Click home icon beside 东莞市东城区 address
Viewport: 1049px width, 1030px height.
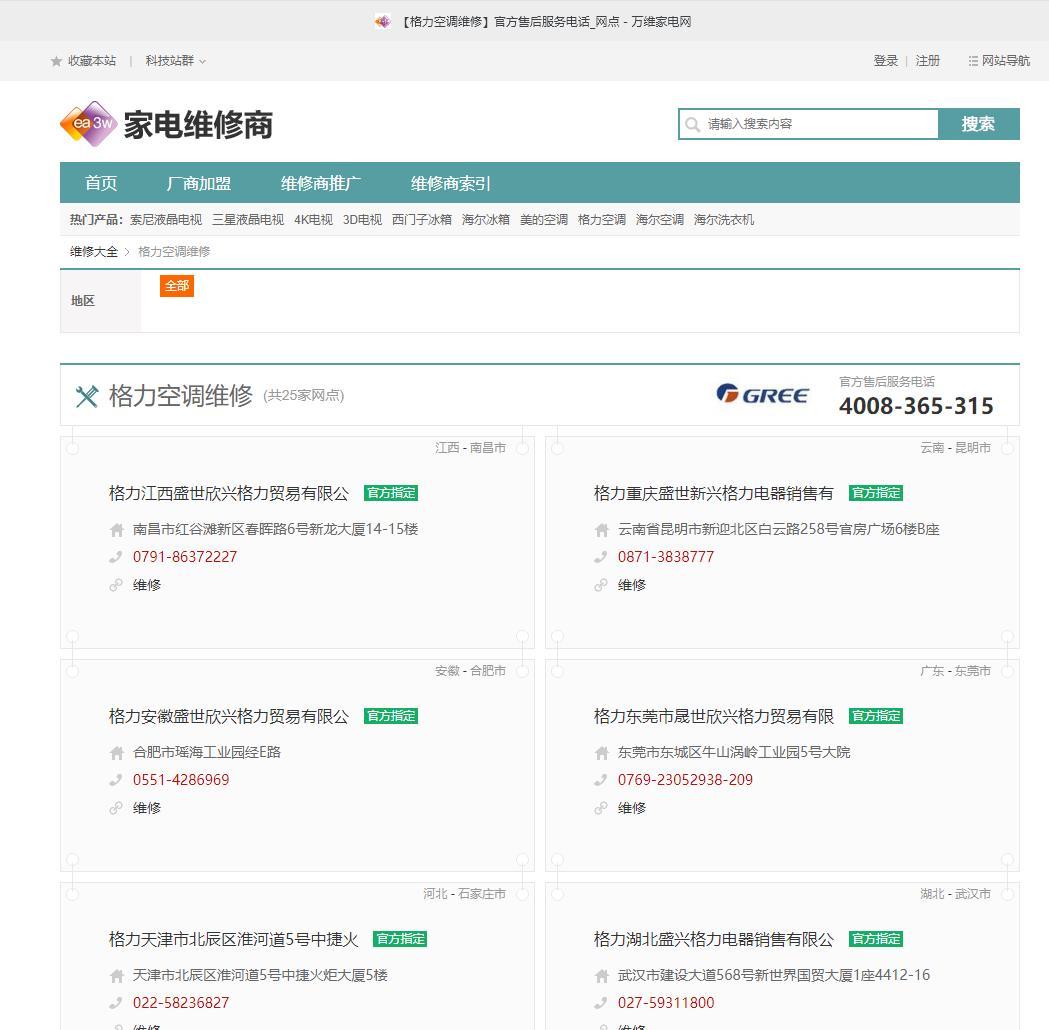[601, 753]
